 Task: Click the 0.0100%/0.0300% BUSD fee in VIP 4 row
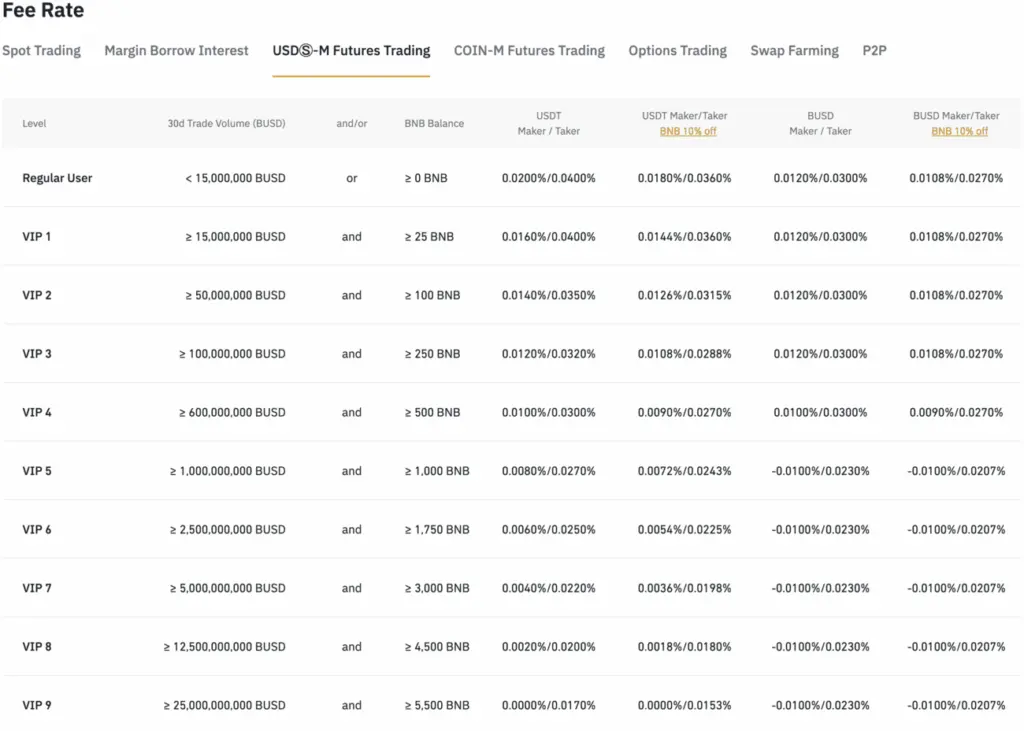(820, 412)
